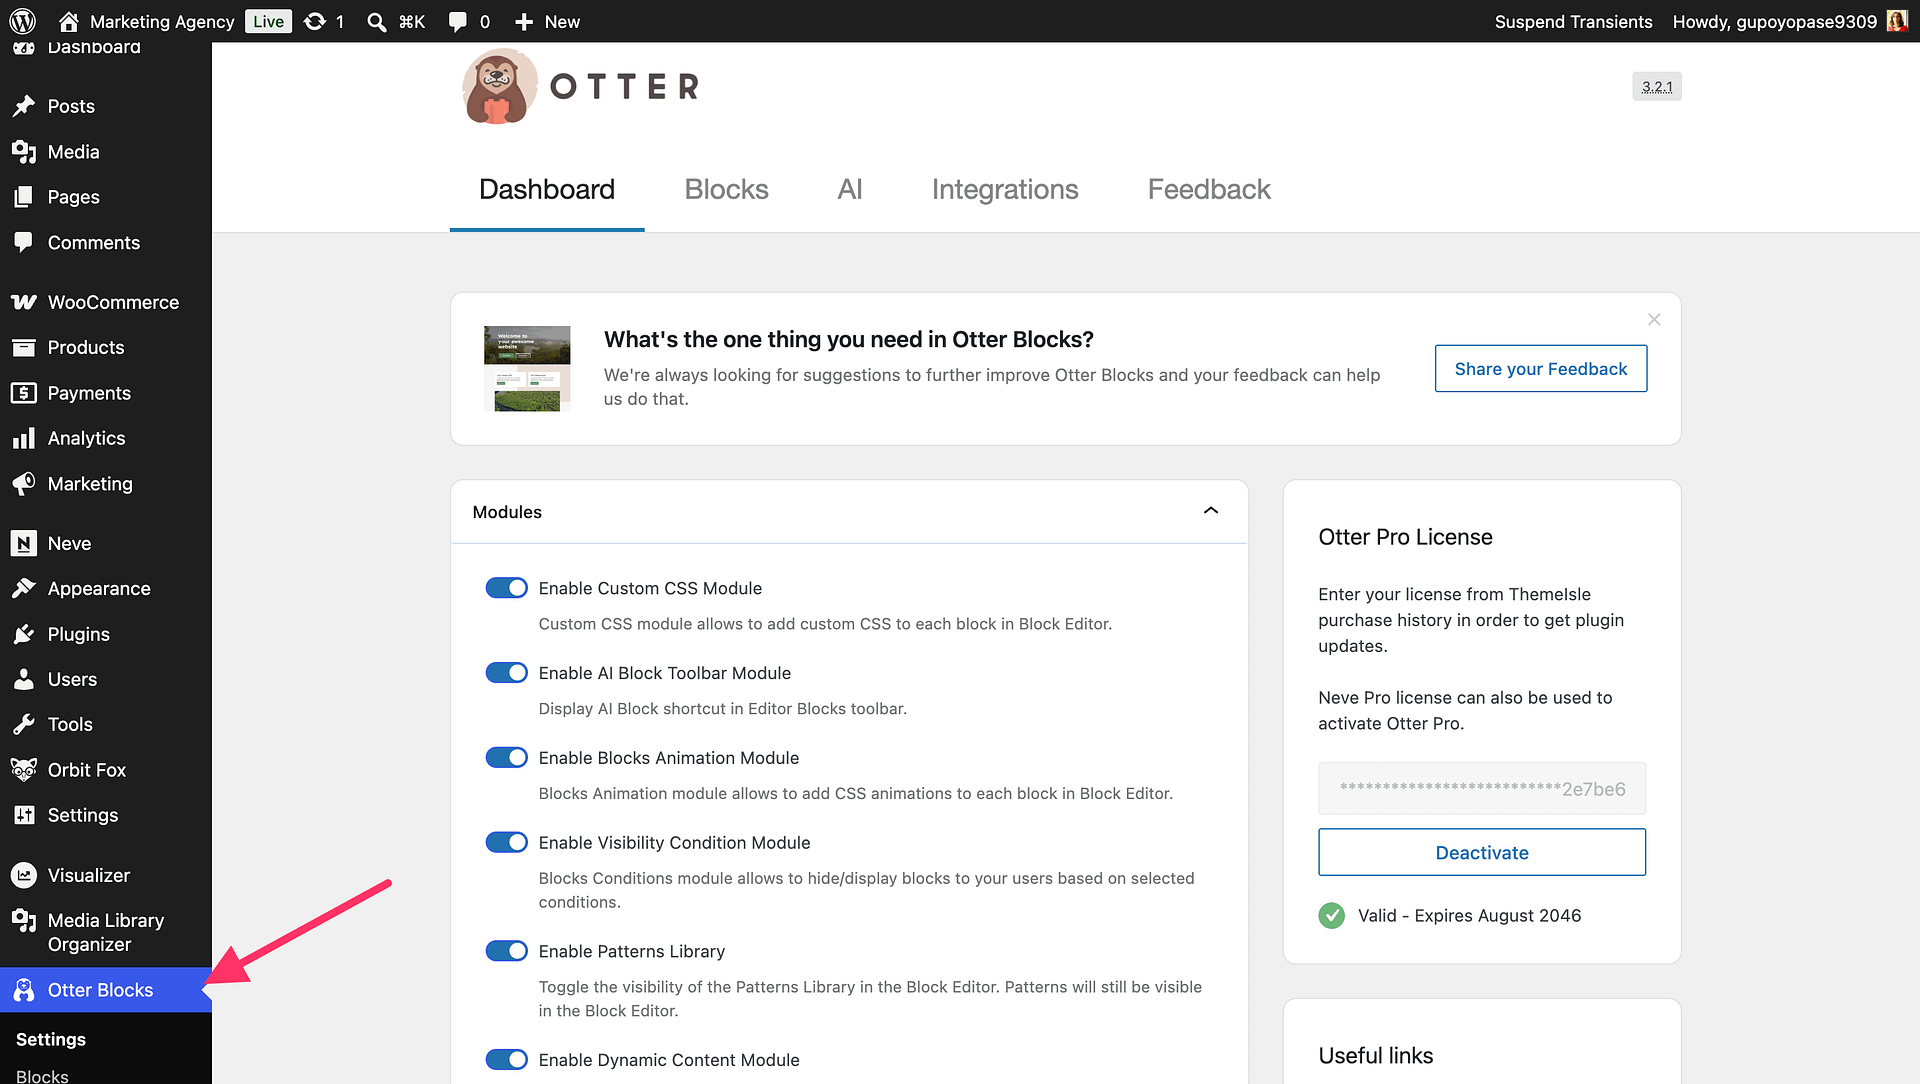Click Share your Feedback button

pos(1541,369)
